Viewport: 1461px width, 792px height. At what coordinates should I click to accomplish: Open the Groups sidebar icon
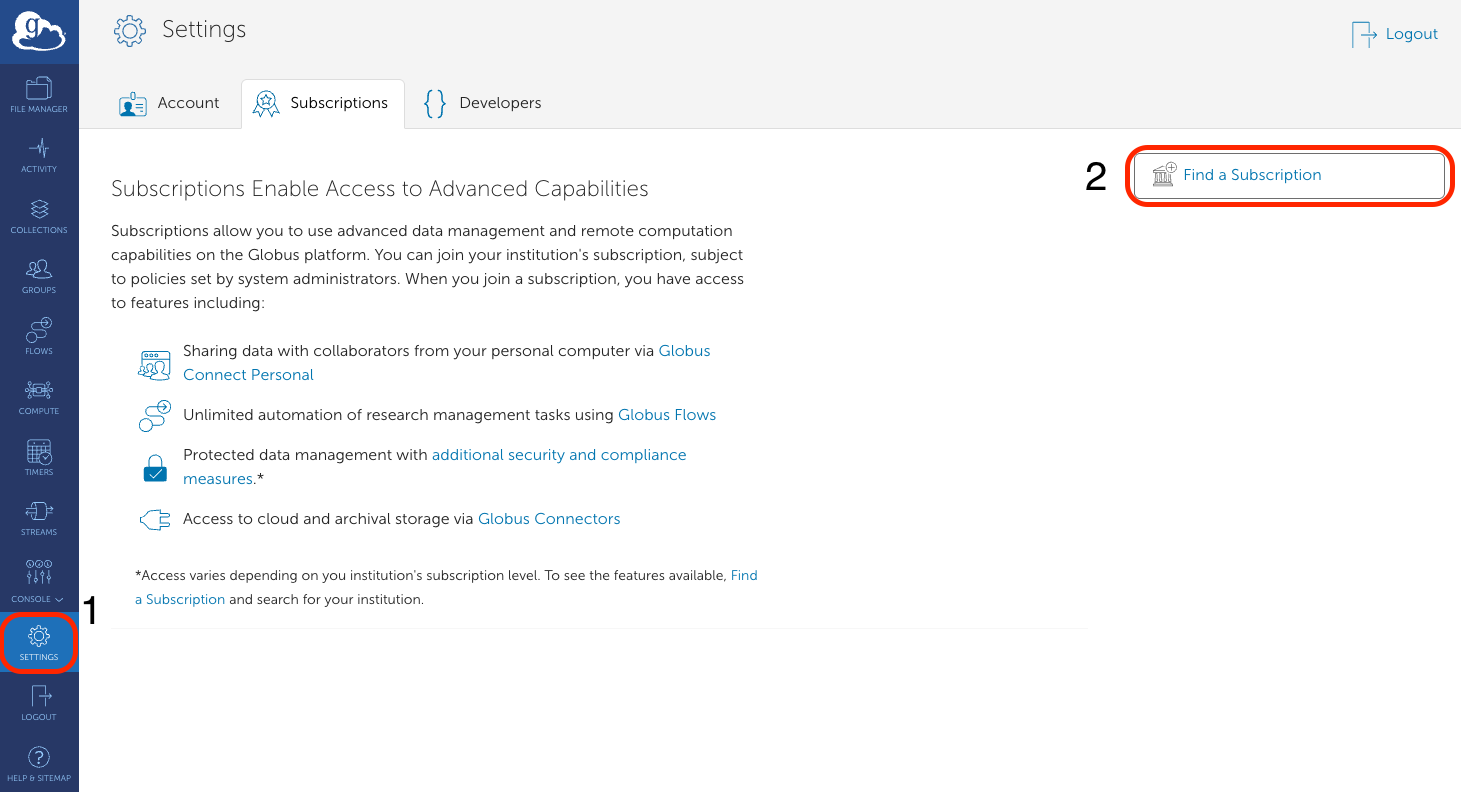[x=39, y=276]
